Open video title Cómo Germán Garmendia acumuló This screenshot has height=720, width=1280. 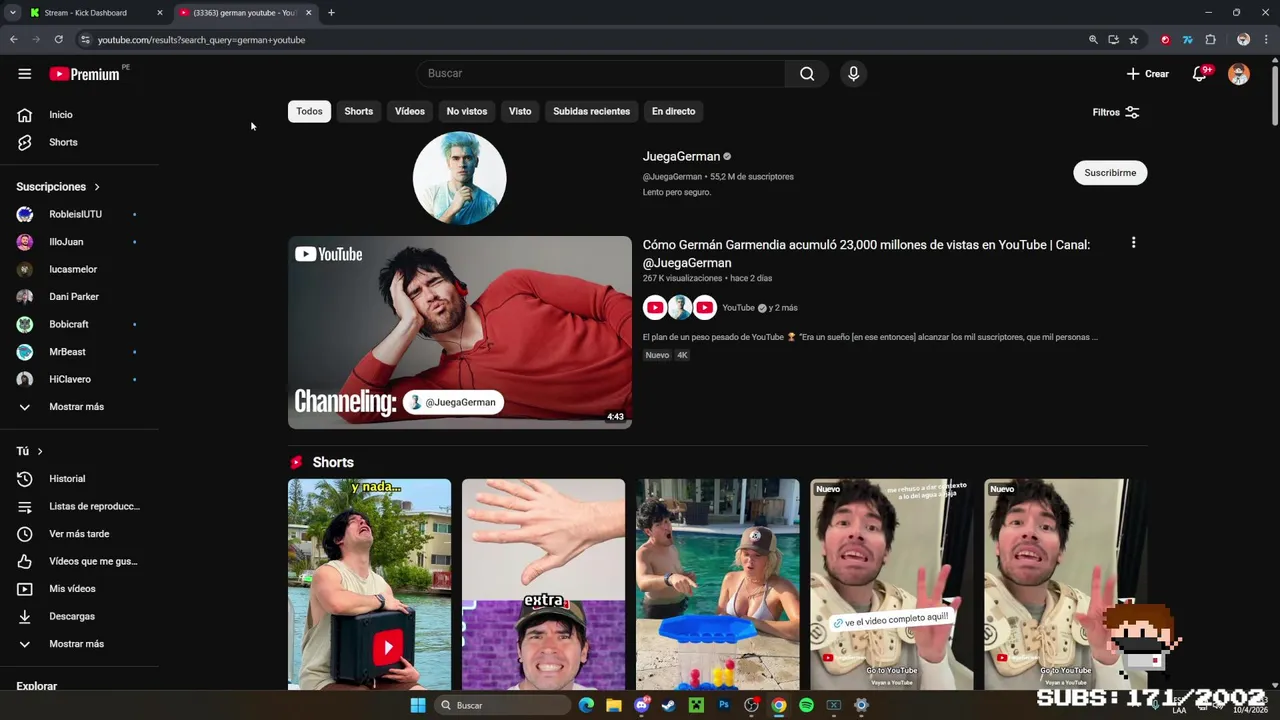tap(866, 254)
